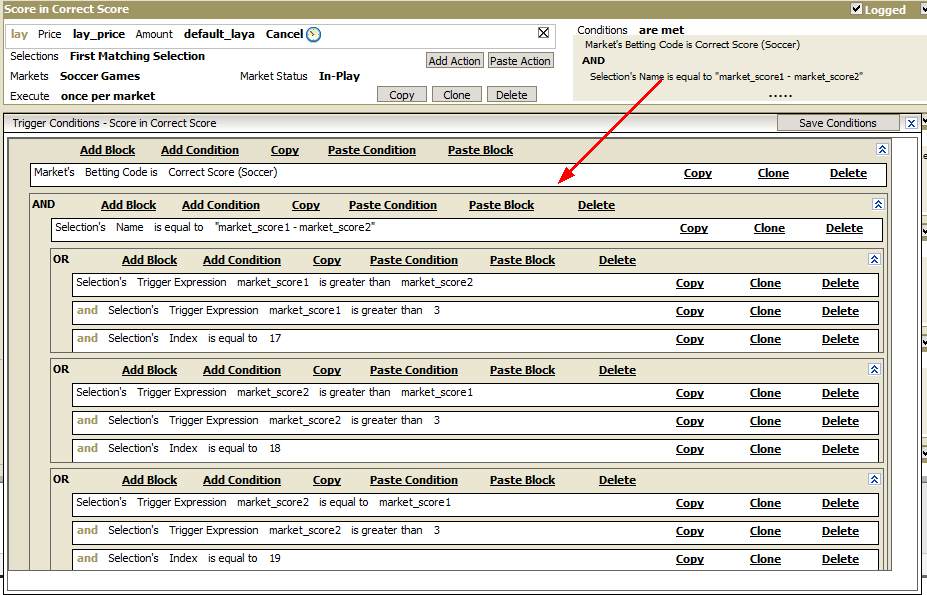Screen dimensions: 927x595
Task: Click the Save Conditions button
Action: tap(837, 123)
